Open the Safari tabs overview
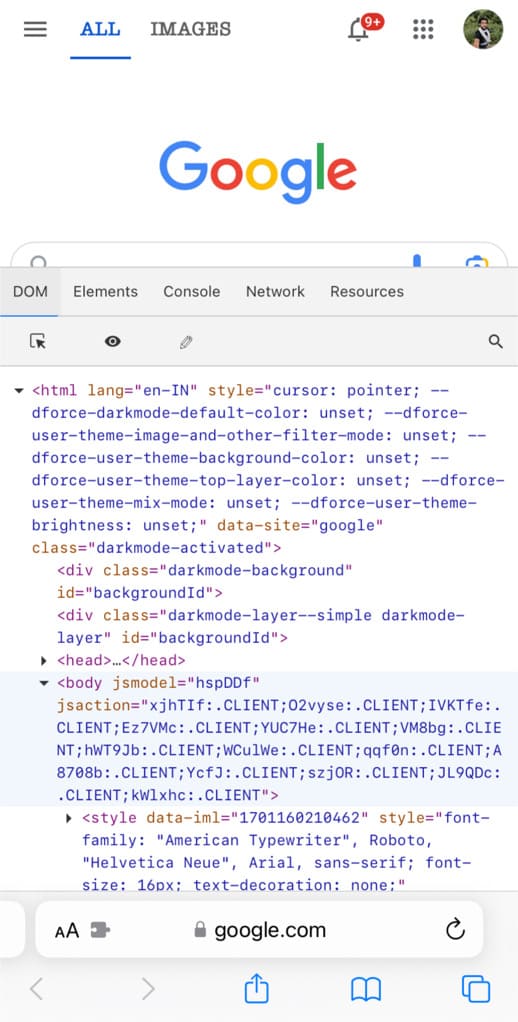This screenshot has height=1022, width=518. 476,989
